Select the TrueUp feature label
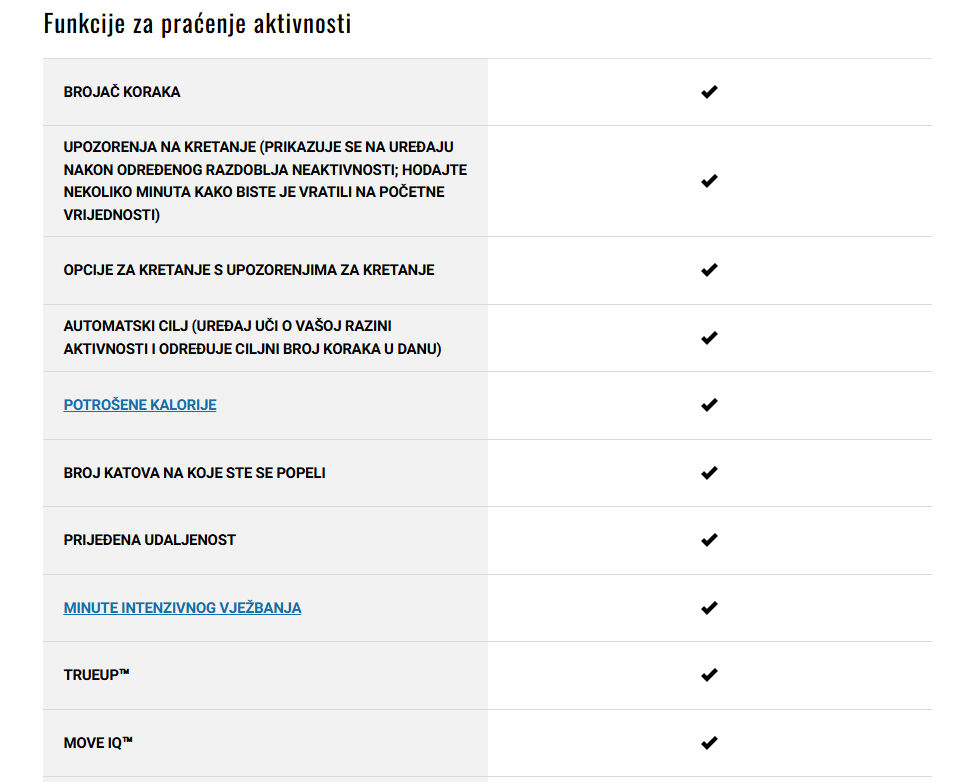 point(96,675)
